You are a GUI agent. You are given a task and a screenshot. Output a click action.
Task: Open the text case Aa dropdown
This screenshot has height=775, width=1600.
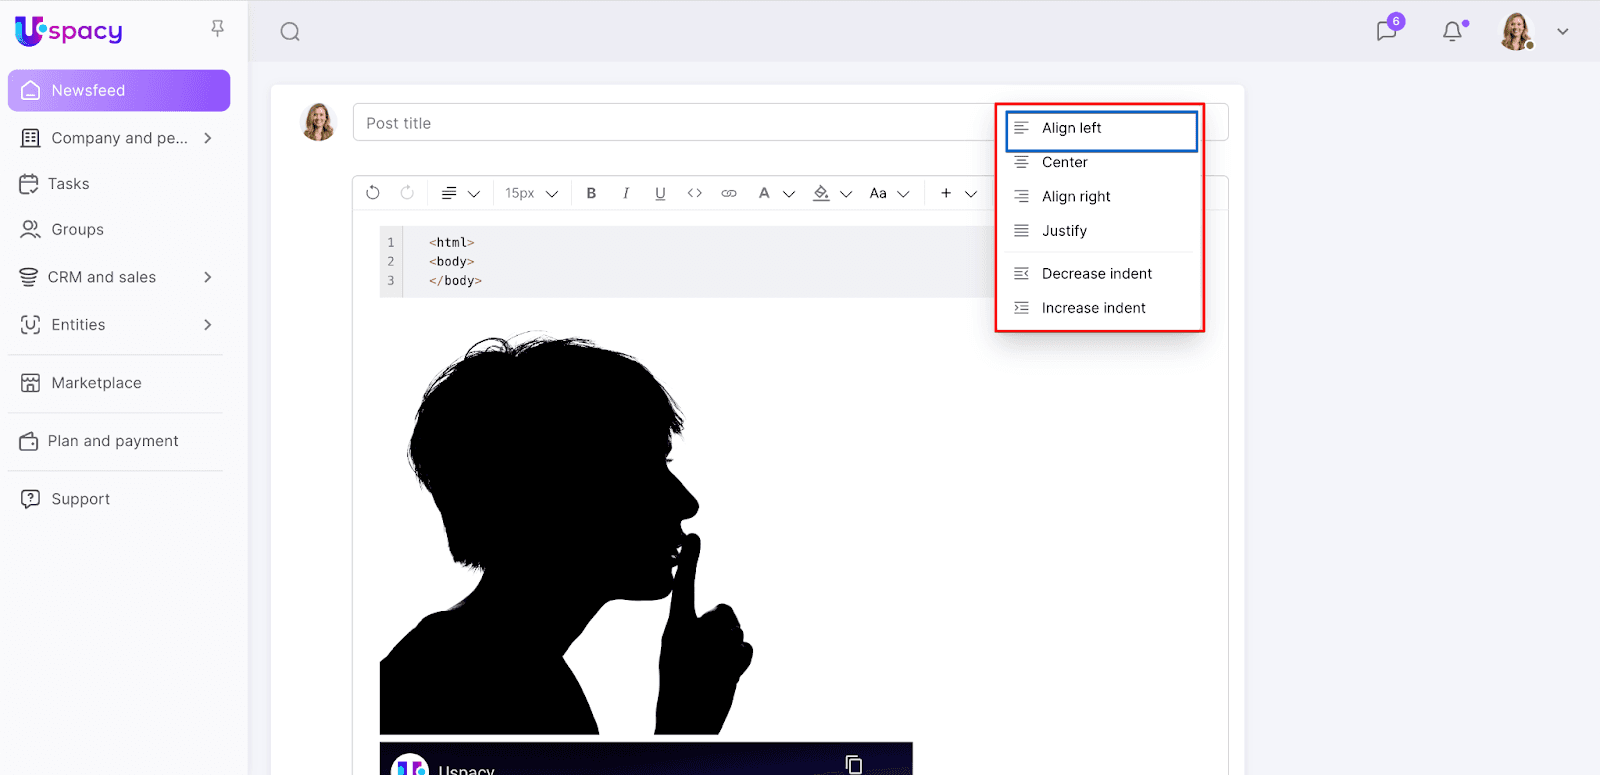[x=888, y=193]
